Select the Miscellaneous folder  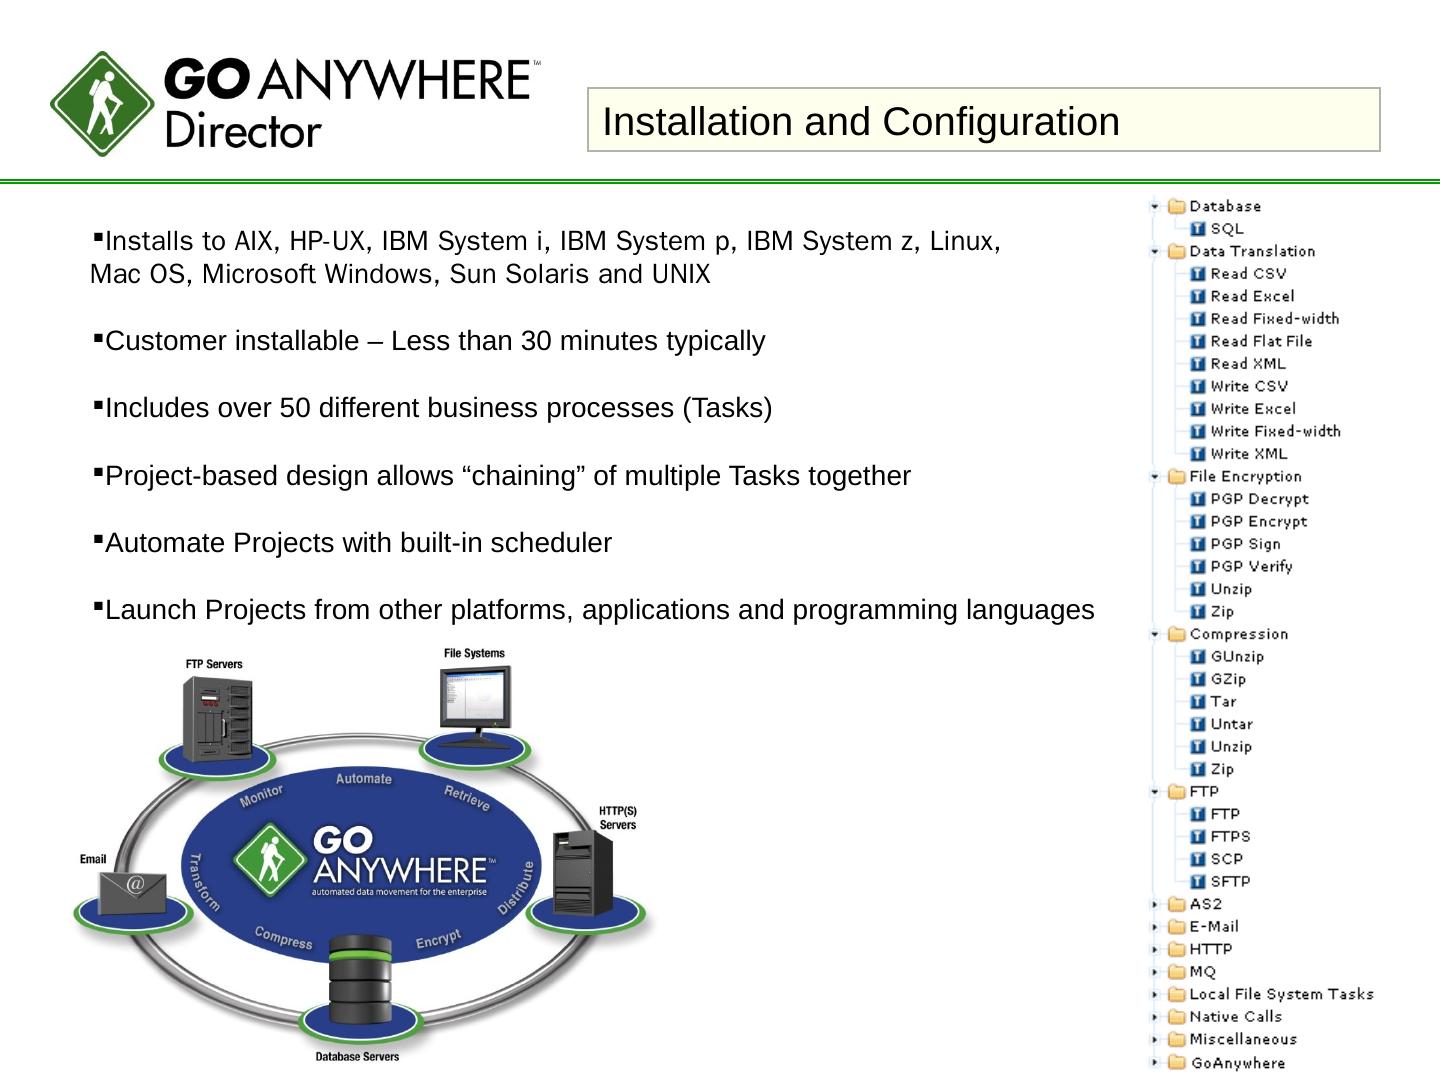coord(1232,1040)
